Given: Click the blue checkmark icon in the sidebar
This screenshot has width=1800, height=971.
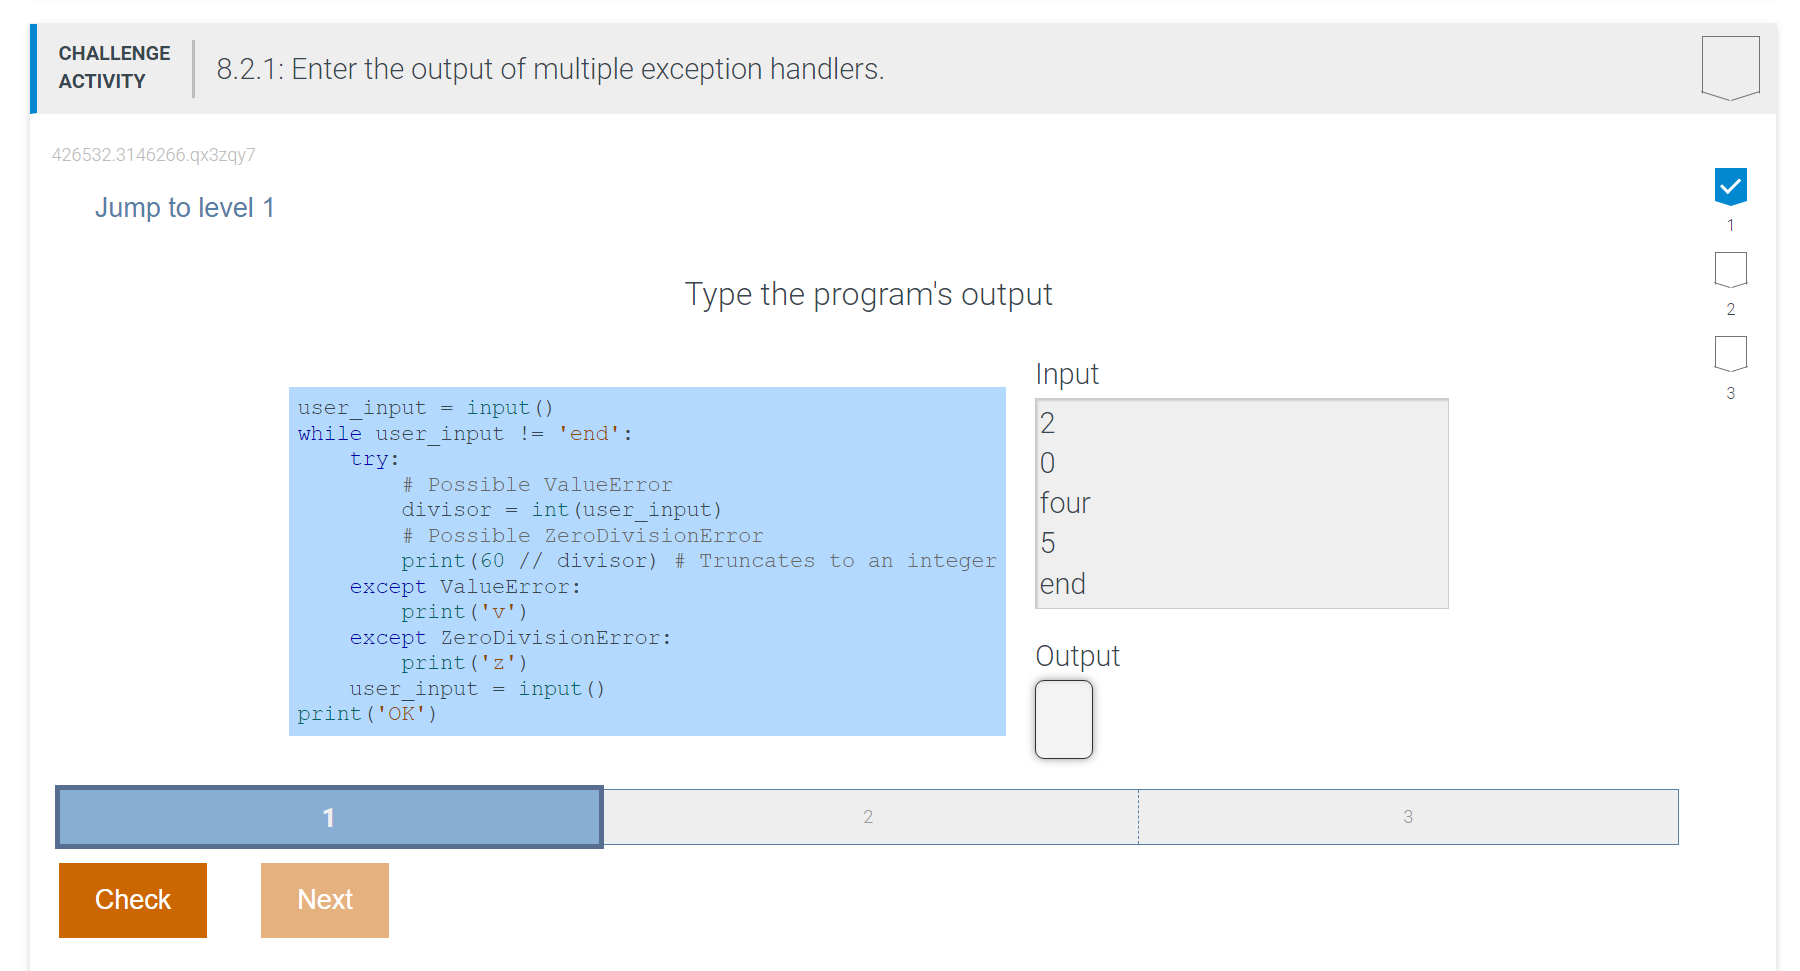Looking at the screenshot, I should click(x=1730, y=185).
